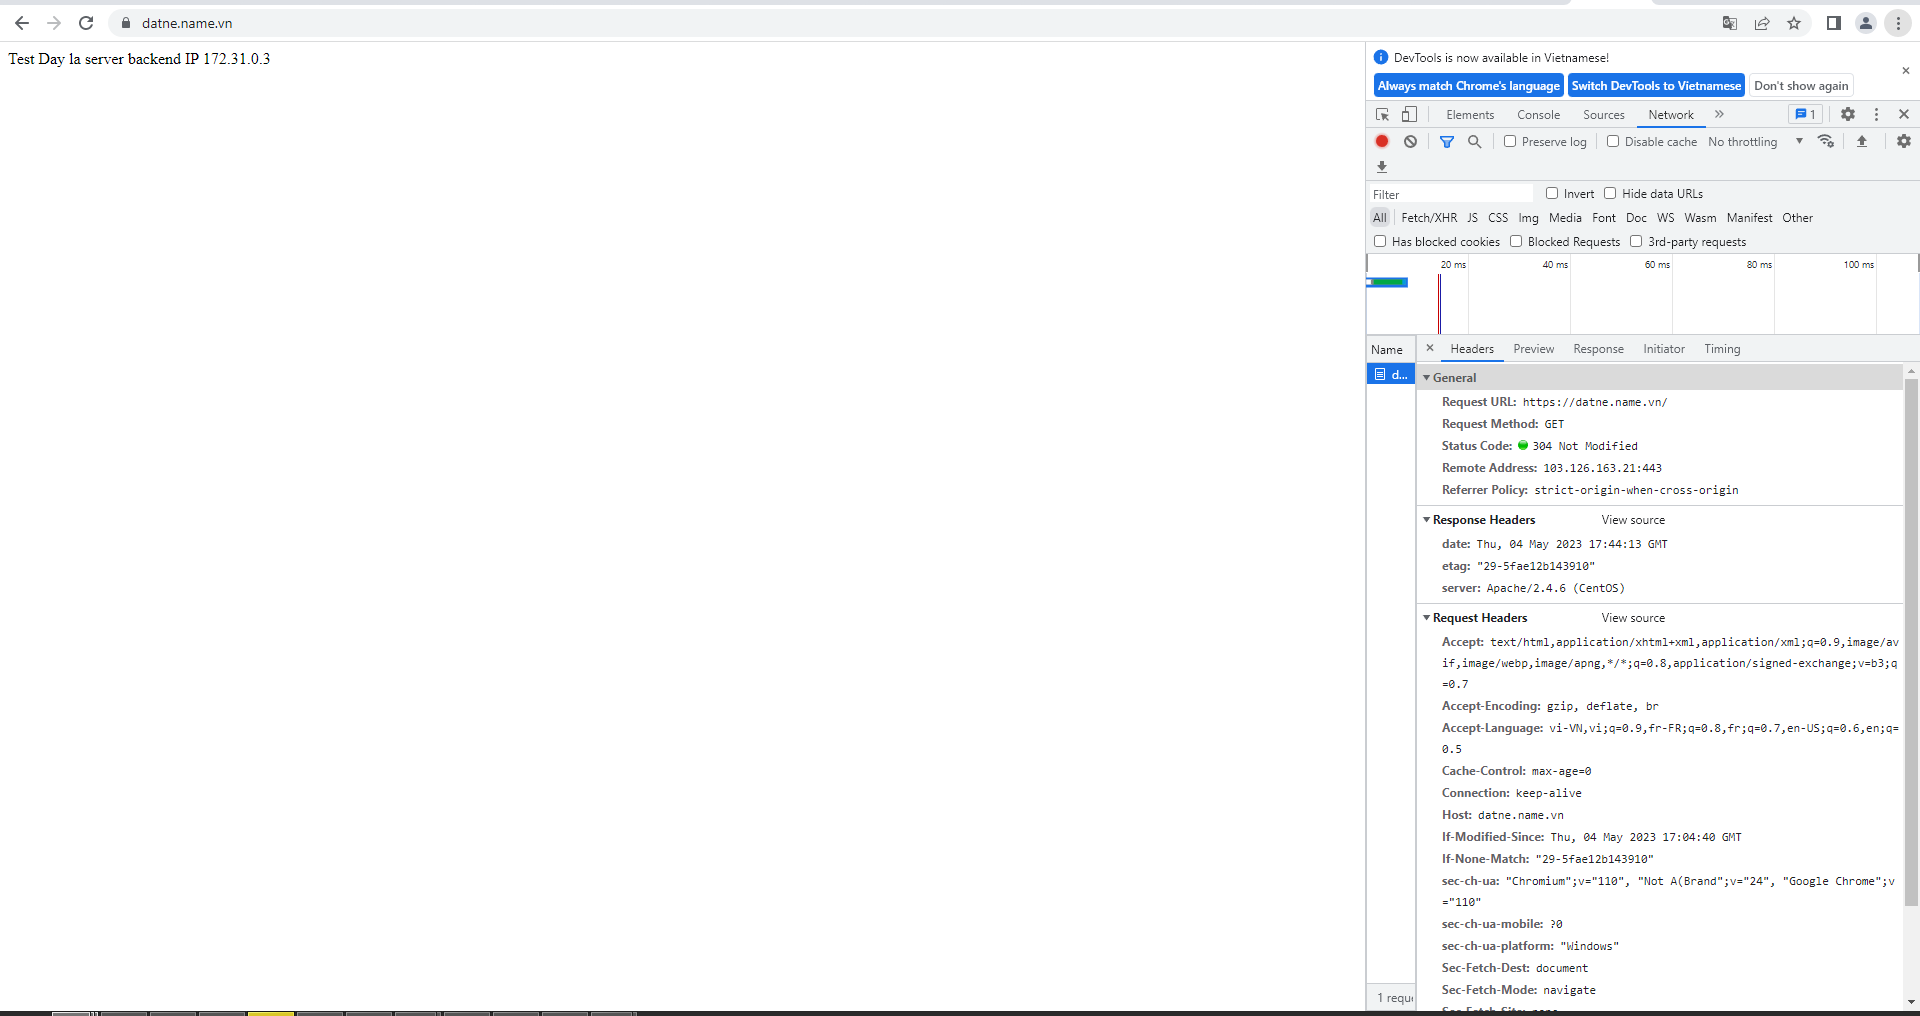This screenshot has width=1920, height=1016.
Task: Toggle the network filter funnel icon
Action: 1446,142
